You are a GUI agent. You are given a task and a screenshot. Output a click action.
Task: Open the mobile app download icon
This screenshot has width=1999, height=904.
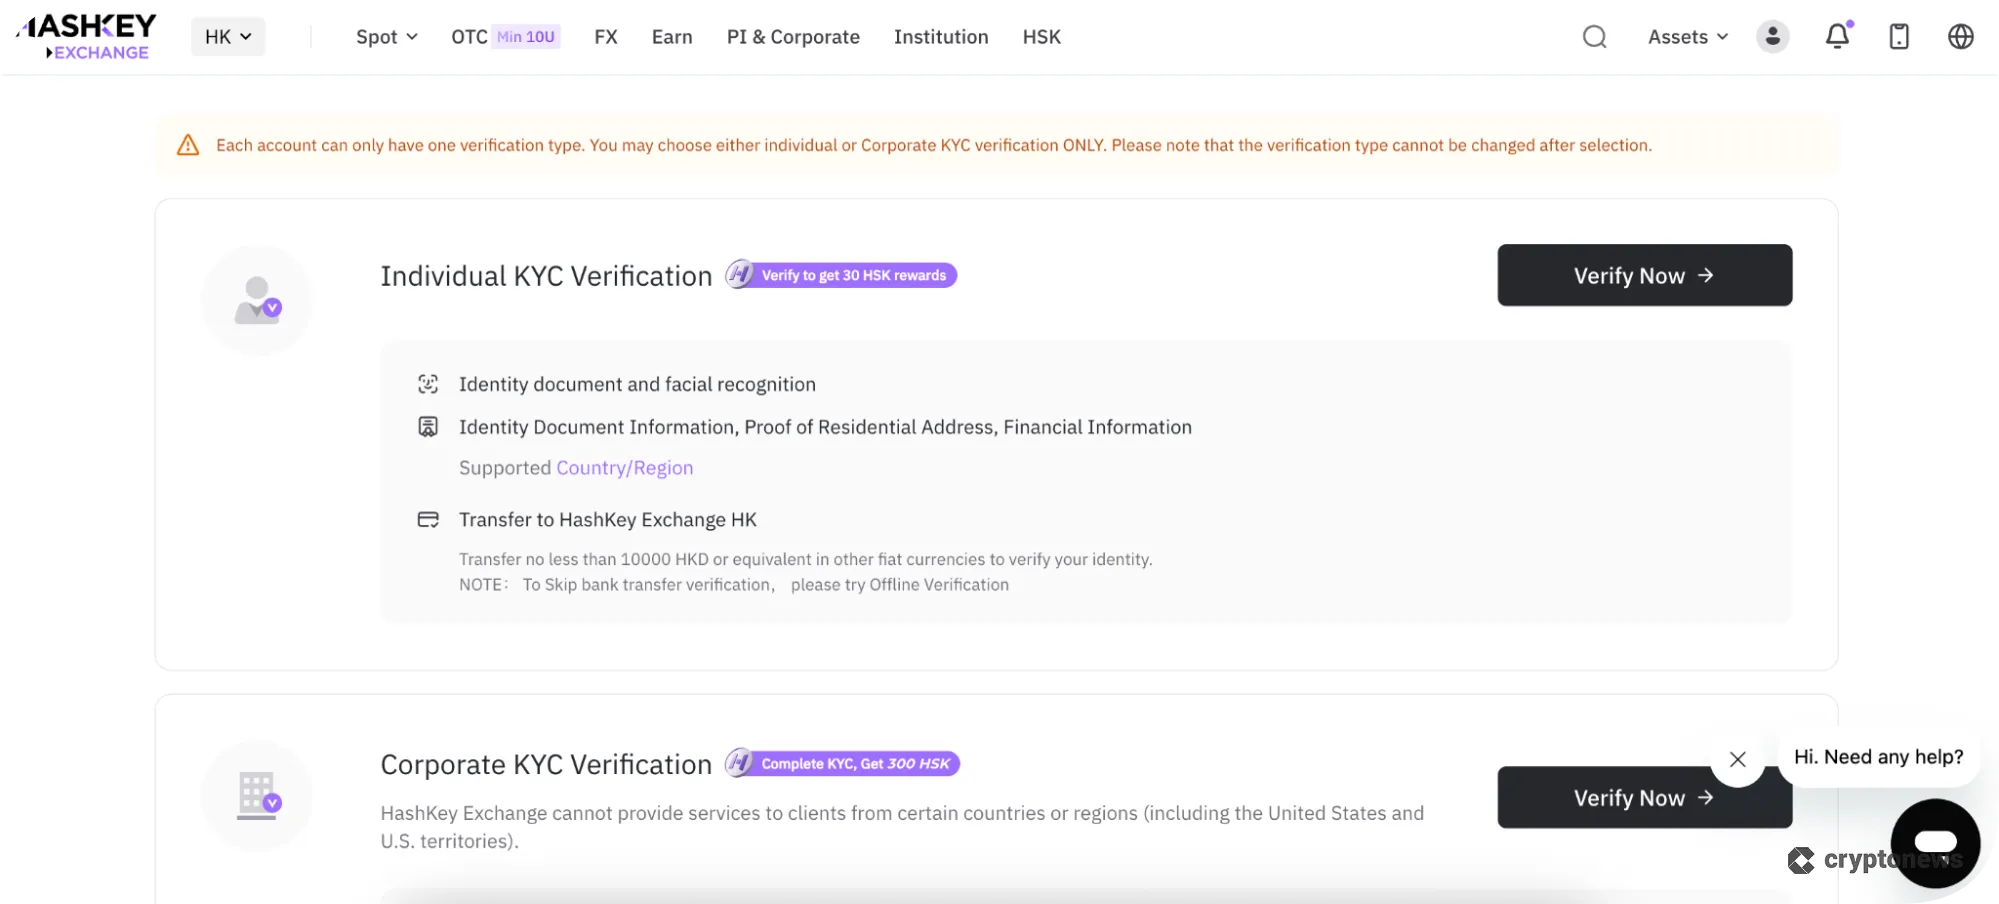[1898, 36]
